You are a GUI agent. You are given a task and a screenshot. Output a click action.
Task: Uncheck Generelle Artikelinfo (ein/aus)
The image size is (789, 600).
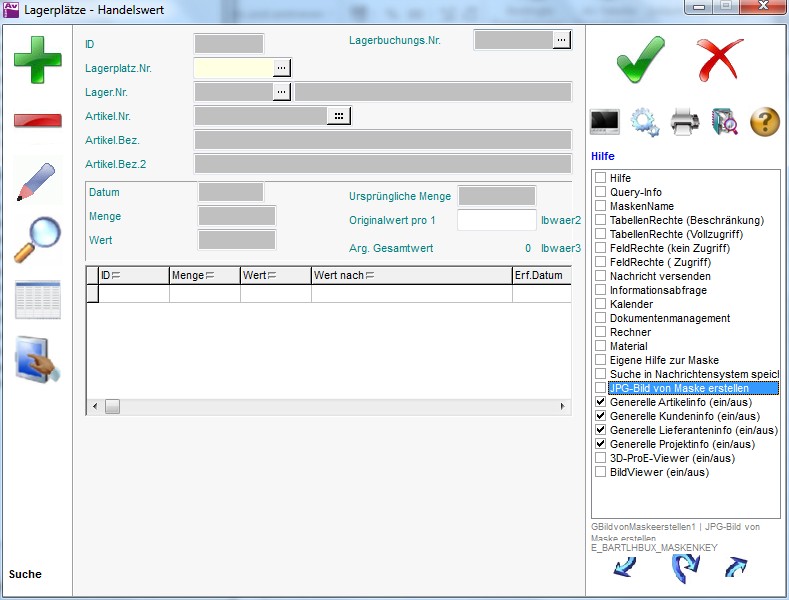601,402
